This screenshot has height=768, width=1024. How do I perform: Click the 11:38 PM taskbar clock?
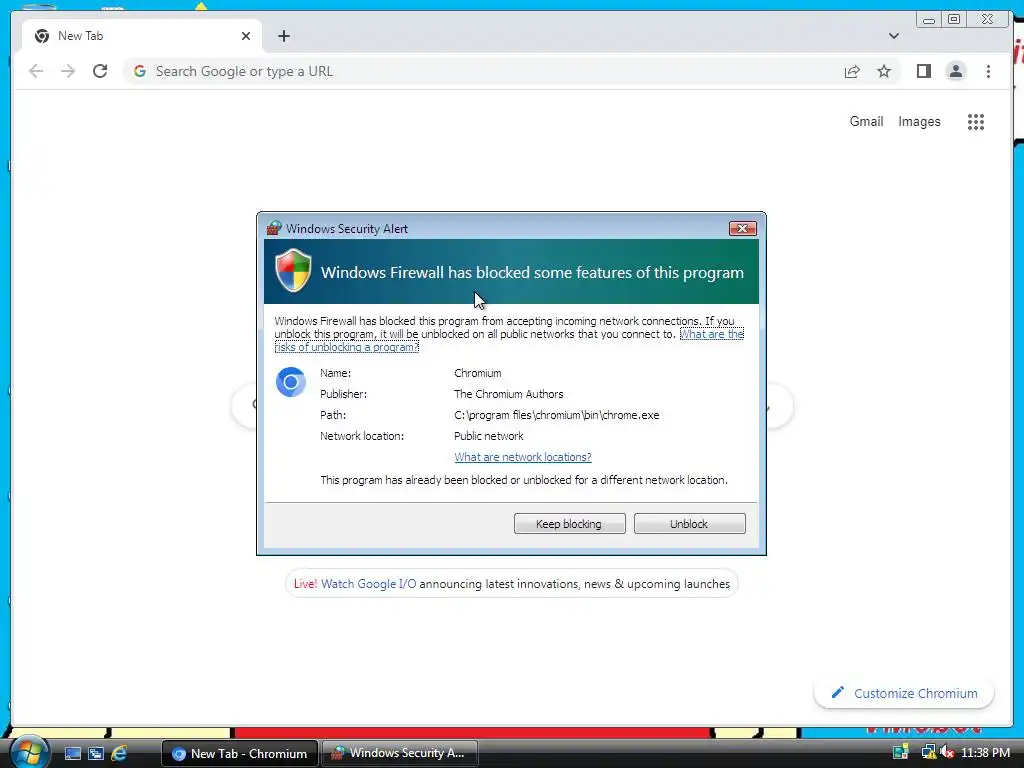tap(985, 753)
